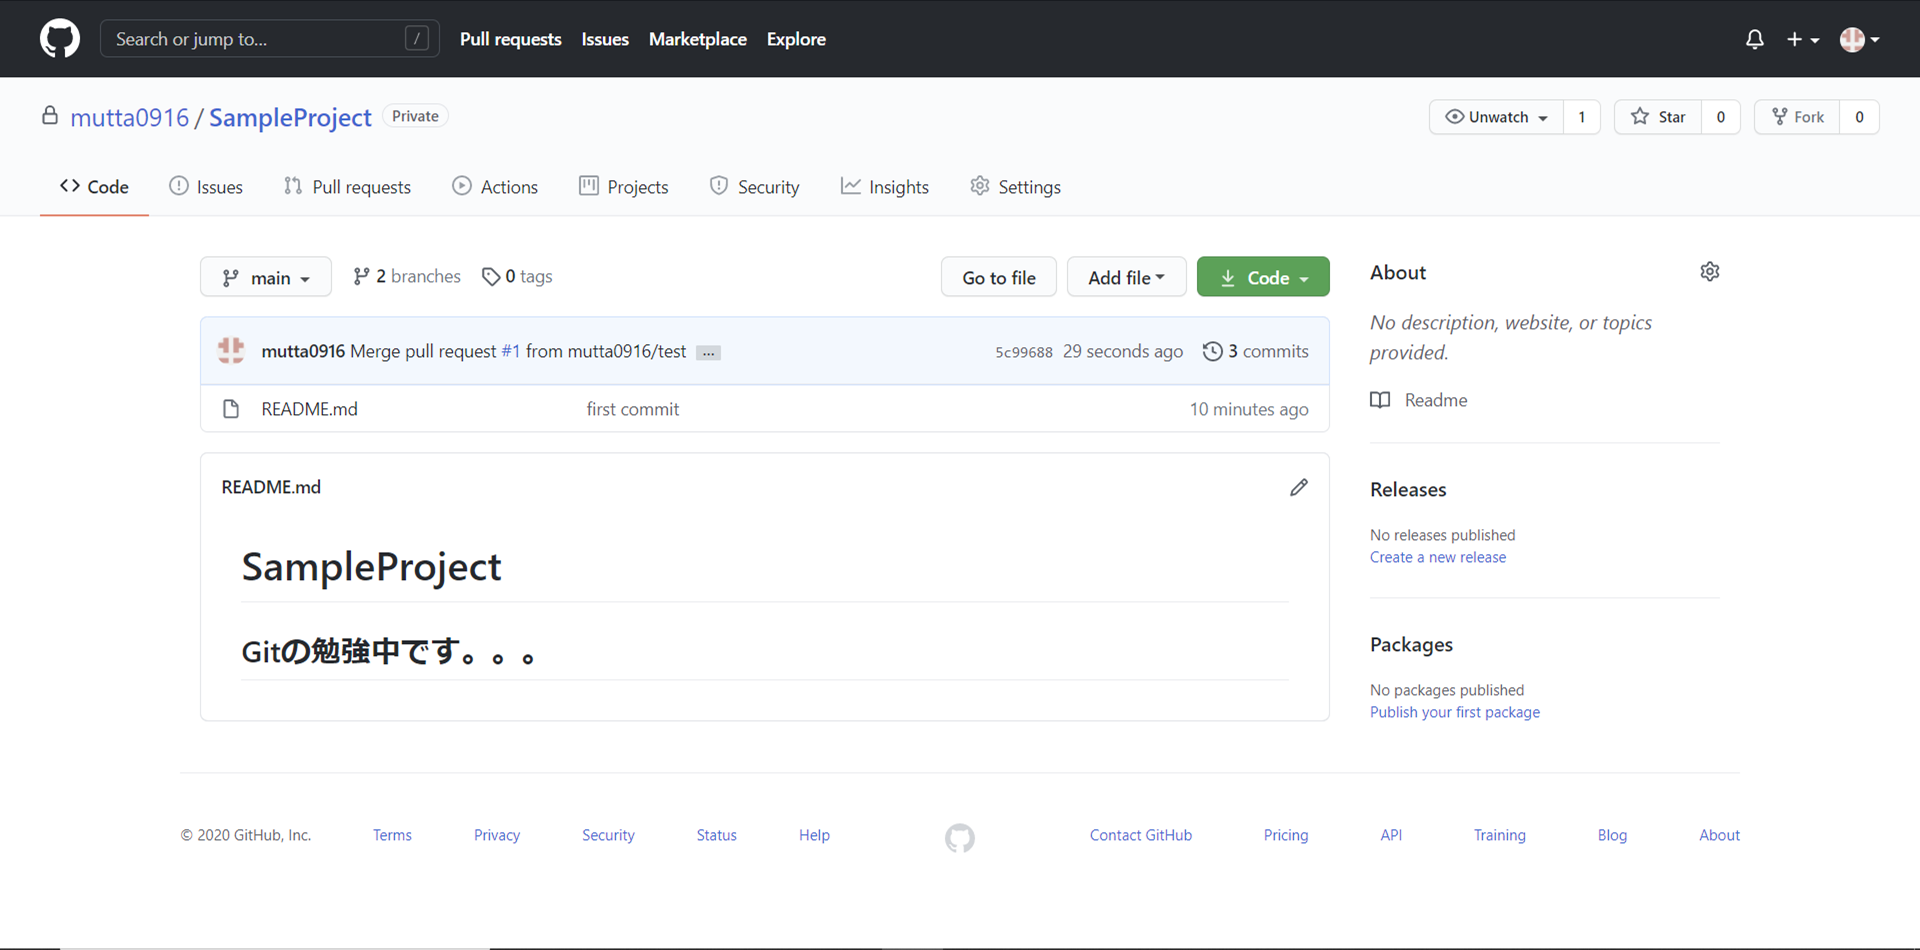
Task: Open the mutta0916 owner profile link
Action: tap(129, 117)
